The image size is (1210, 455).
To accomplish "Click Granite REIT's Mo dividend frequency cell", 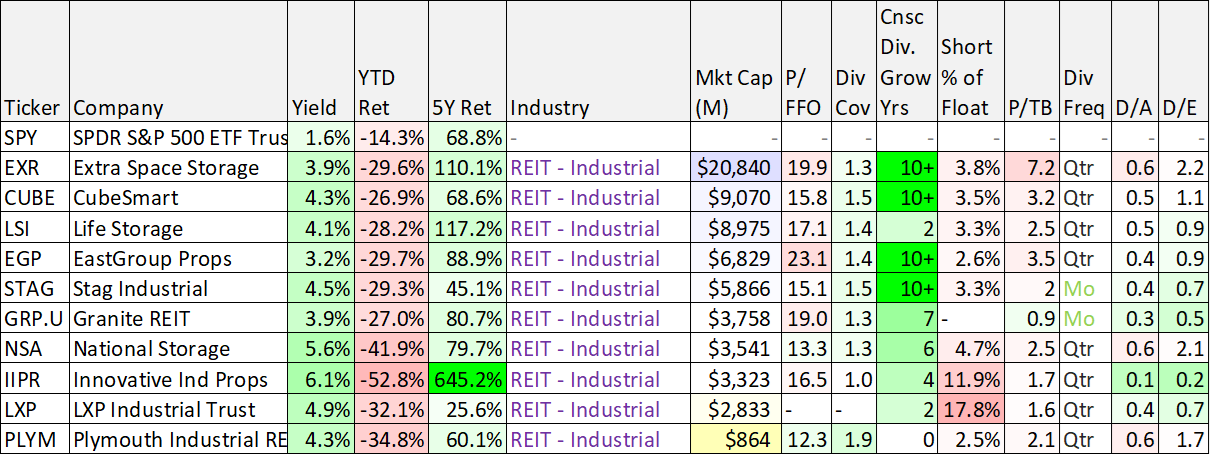I will pyautogui.click(x=1085, y=318).
